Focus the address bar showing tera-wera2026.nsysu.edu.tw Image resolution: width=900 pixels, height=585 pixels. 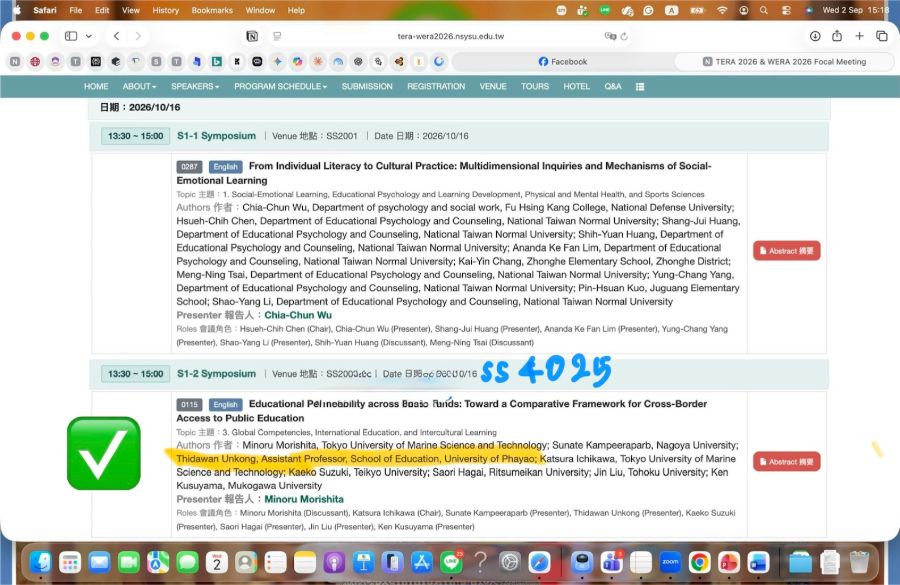451,36
